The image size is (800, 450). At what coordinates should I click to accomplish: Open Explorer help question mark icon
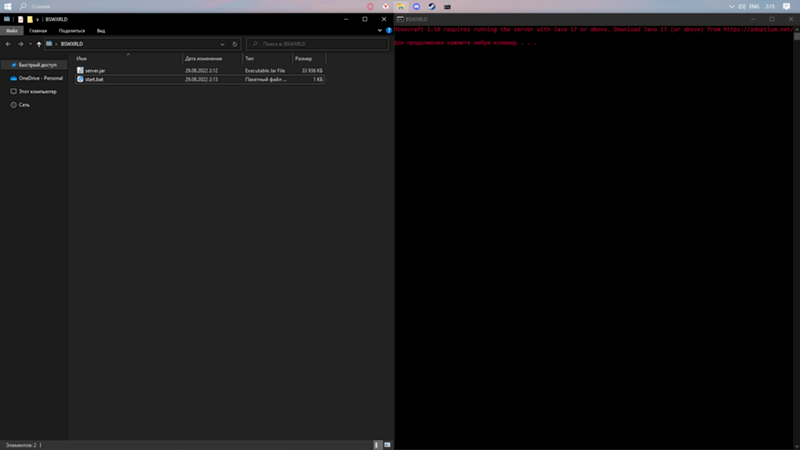tap(388, 31)
